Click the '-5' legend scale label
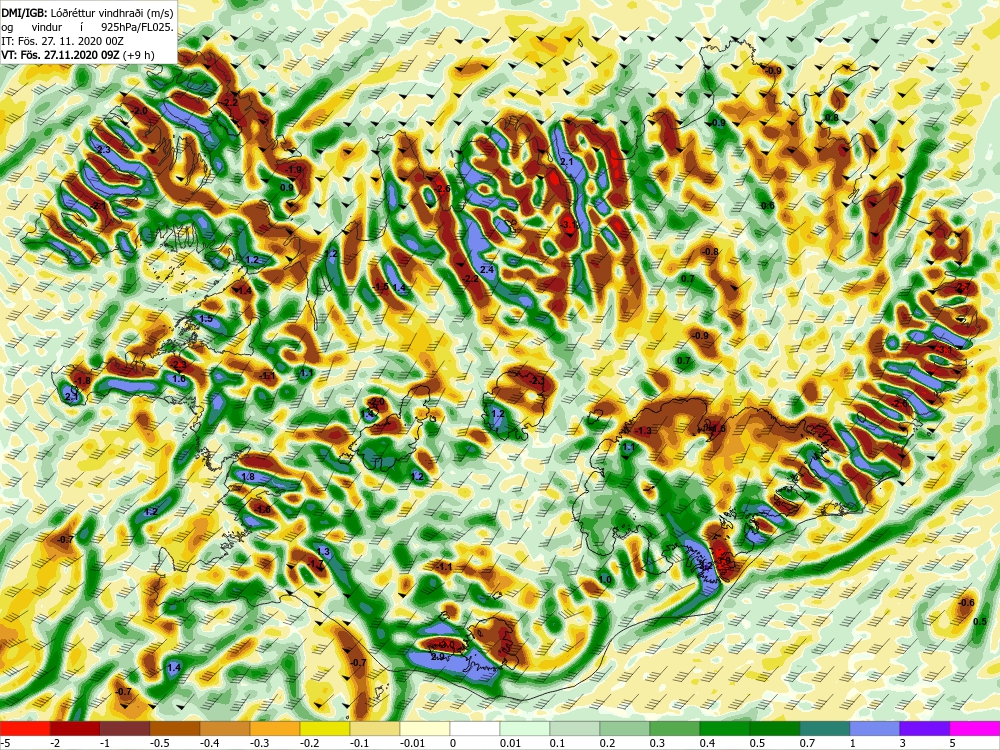Screen dimensions: 1000x750 click(x=4, y=743)
